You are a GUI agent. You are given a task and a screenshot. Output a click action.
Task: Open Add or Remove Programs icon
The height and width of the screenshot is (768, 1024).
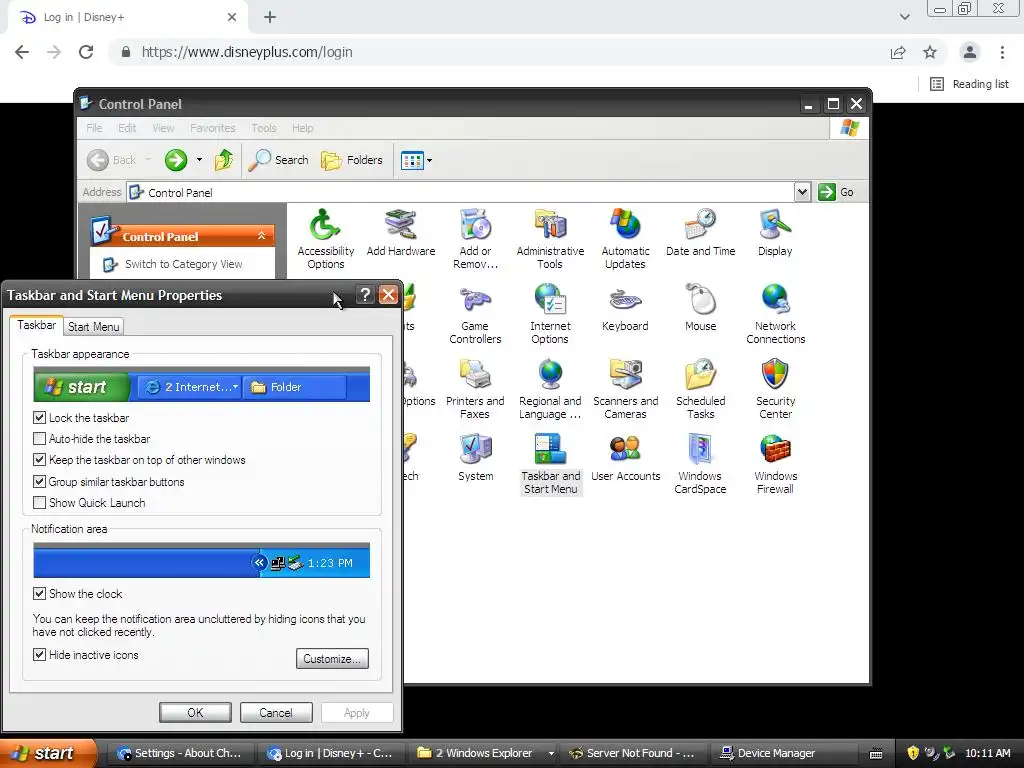click(475, 239)
